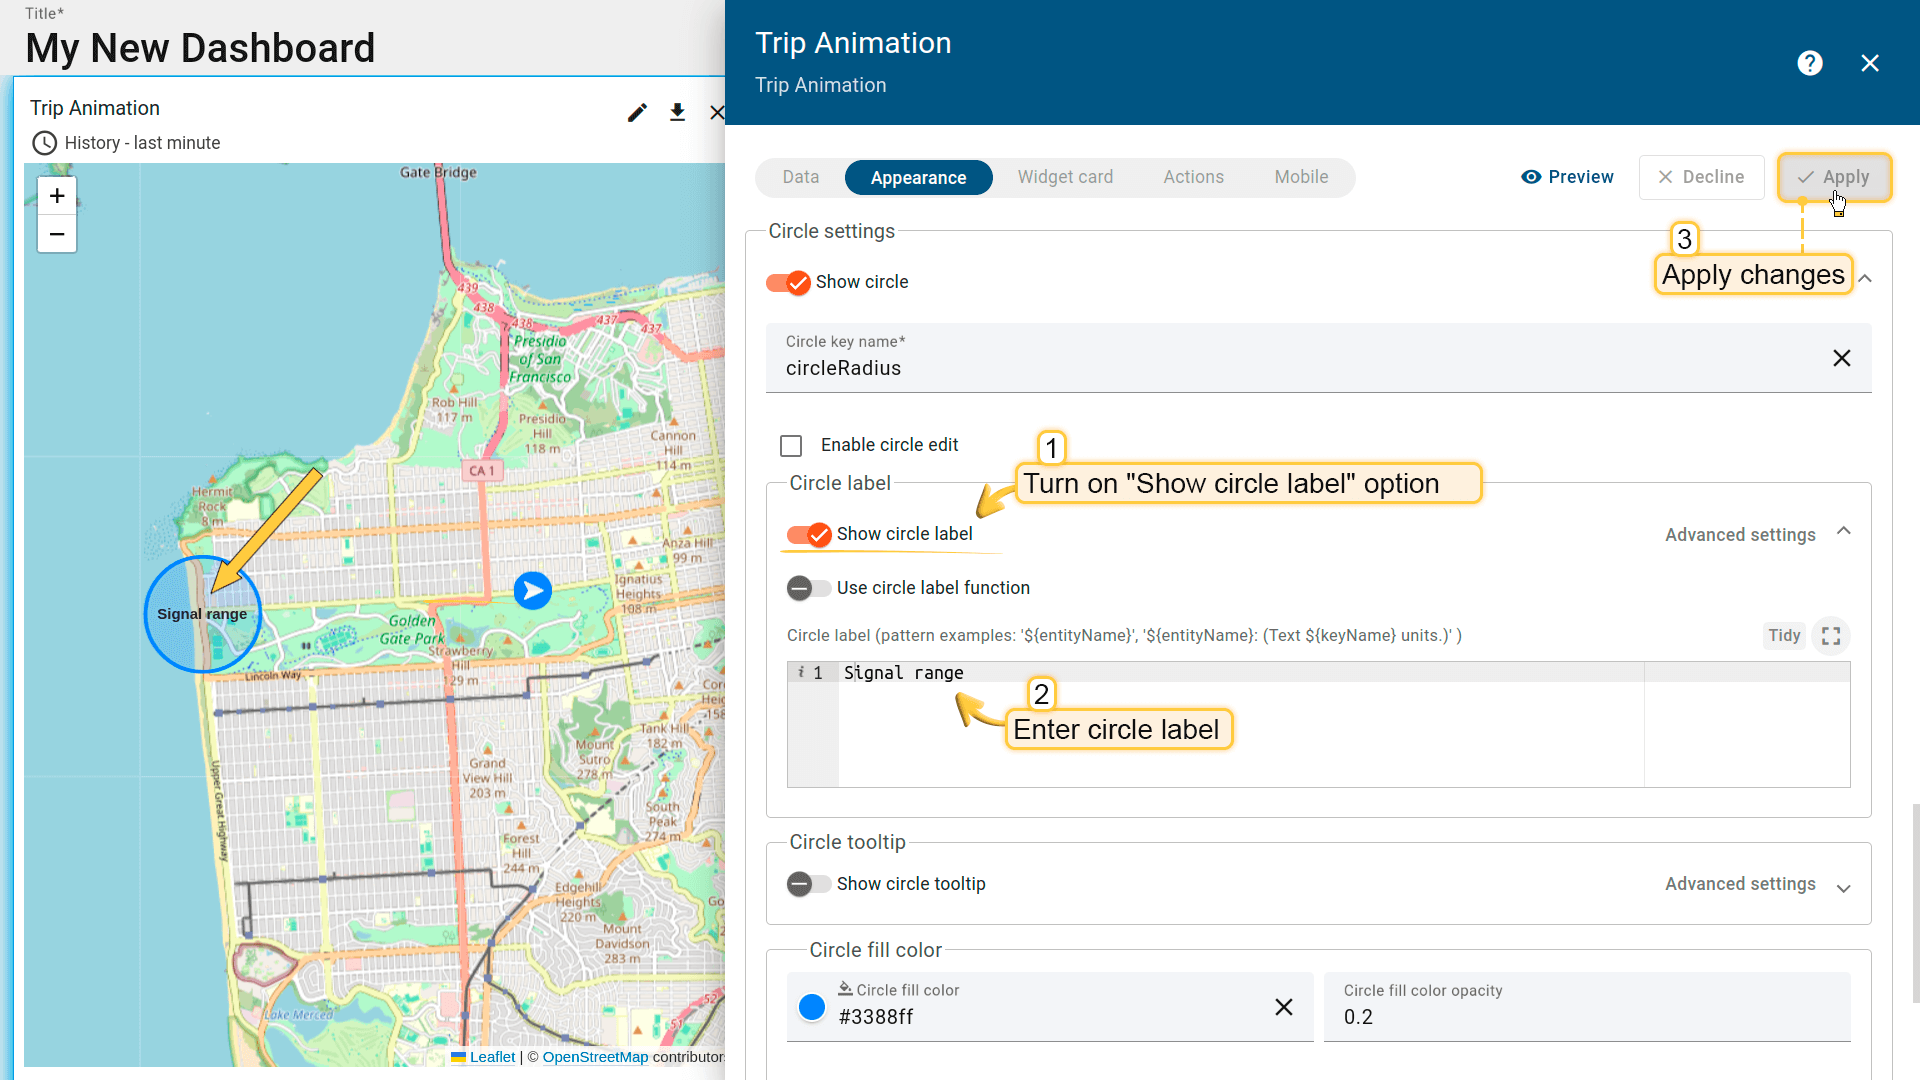Go to the Actions tab
Screen dimensions: 1920x1080
pos(1193,177)
